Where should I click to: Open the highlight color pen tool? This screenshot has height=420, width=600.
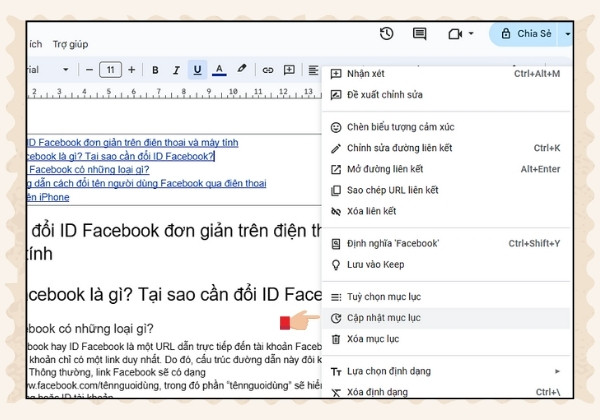coord(241,69)
